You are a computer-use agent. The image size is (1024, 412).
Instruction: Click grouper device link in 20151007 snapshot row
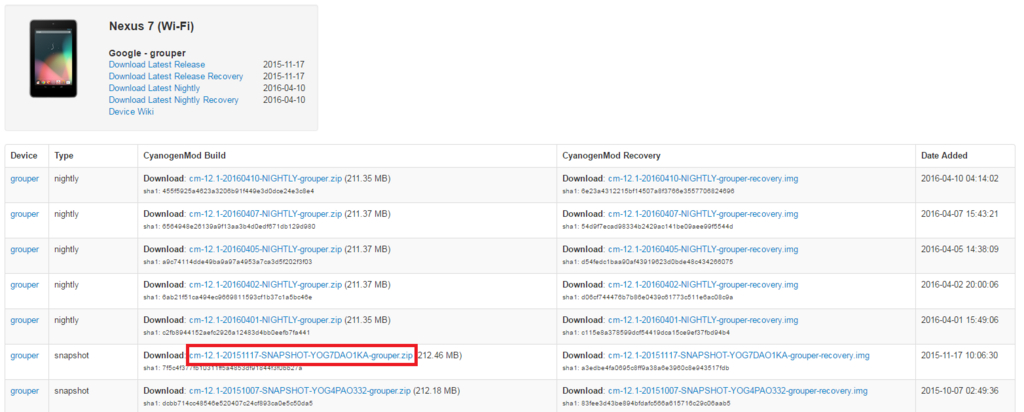[x=25, y=391]
